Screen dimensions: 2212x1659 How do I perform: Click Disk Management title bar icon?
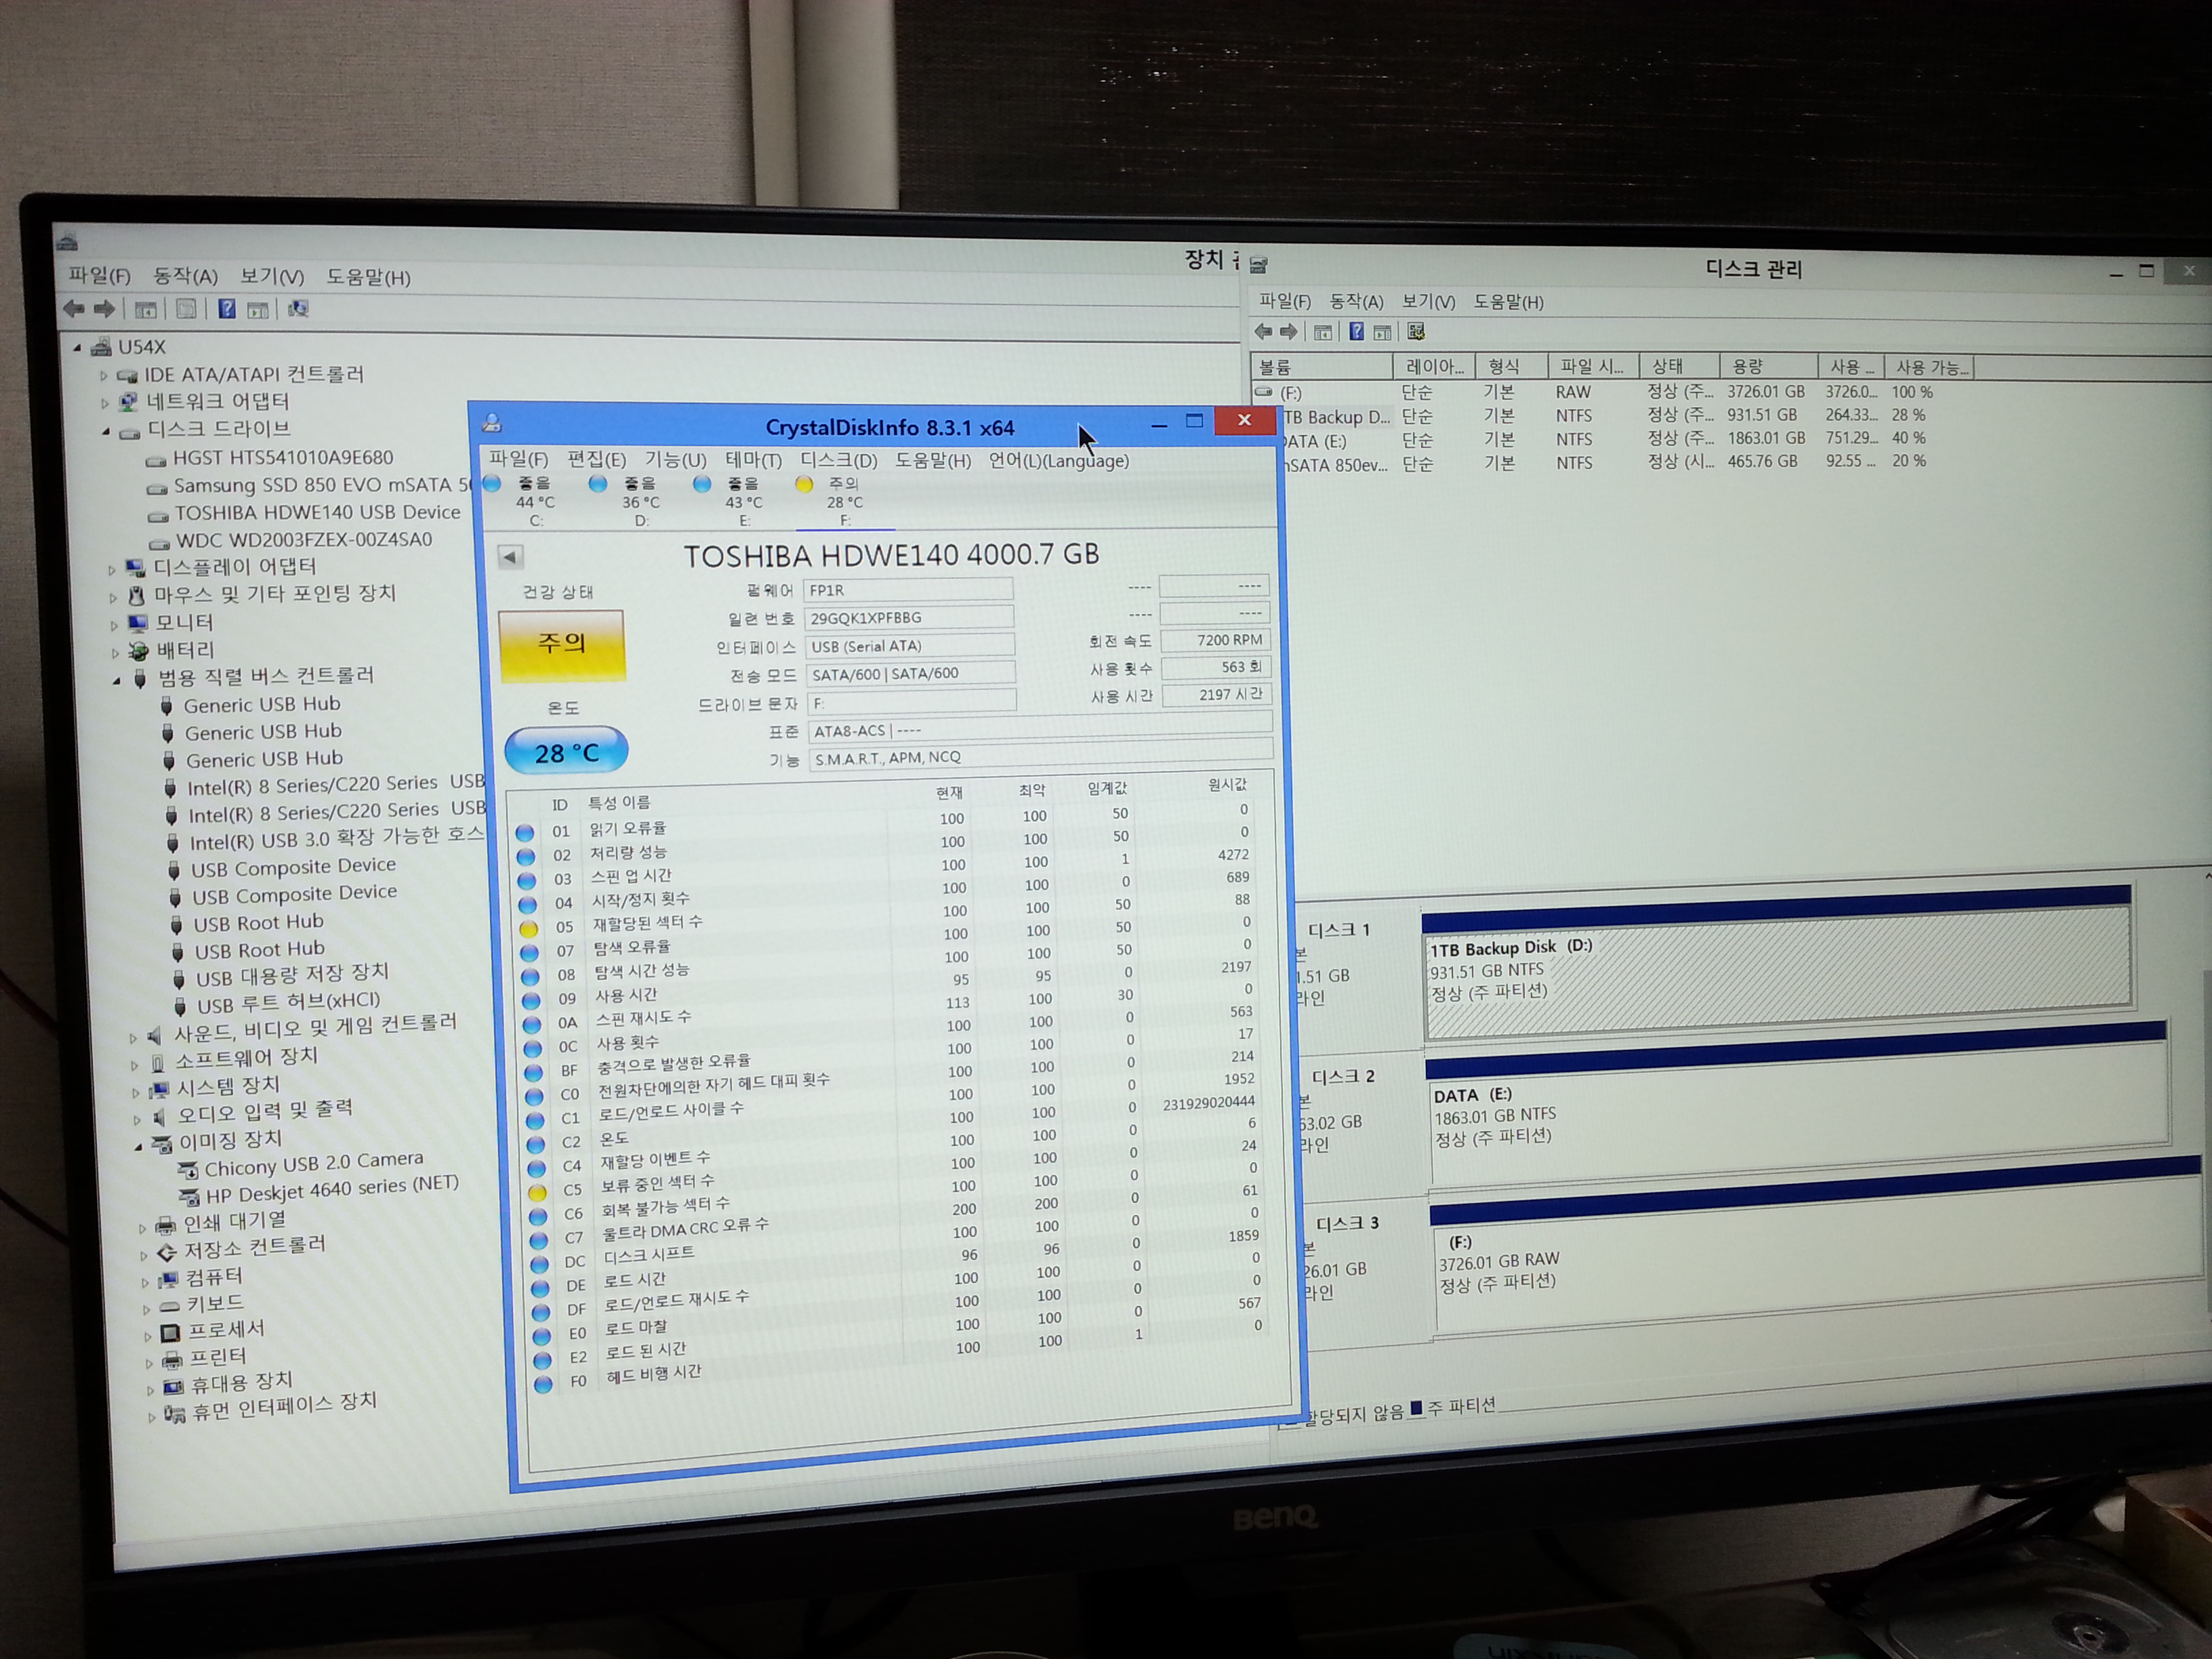point(1259,265)
